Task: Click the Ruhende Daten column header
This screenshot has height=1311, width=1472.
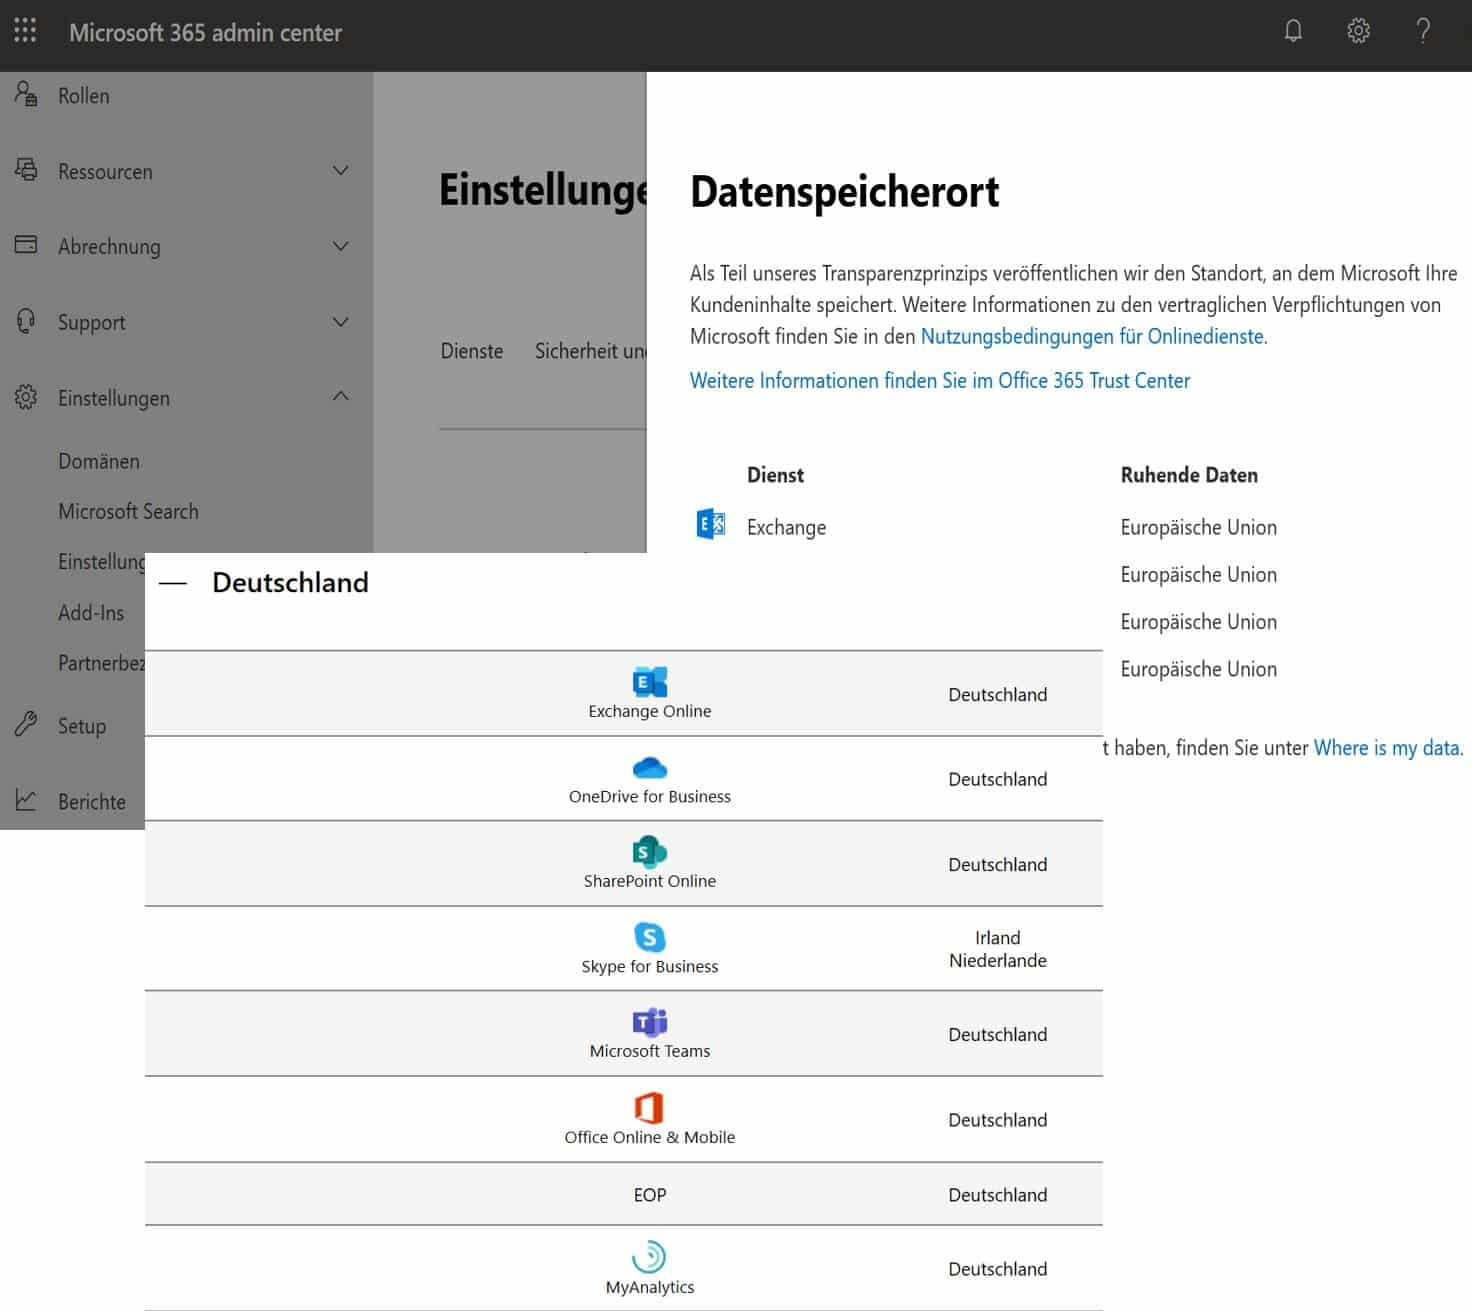Action: tap(1189, 475)
